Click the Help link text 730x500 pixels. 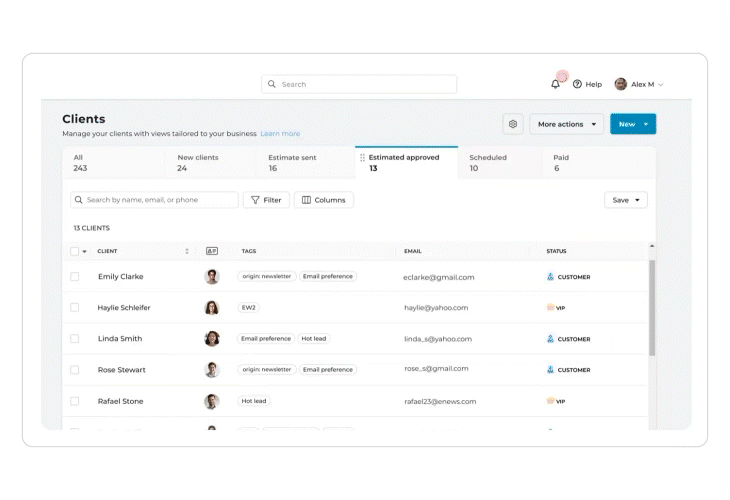[594, 84]
